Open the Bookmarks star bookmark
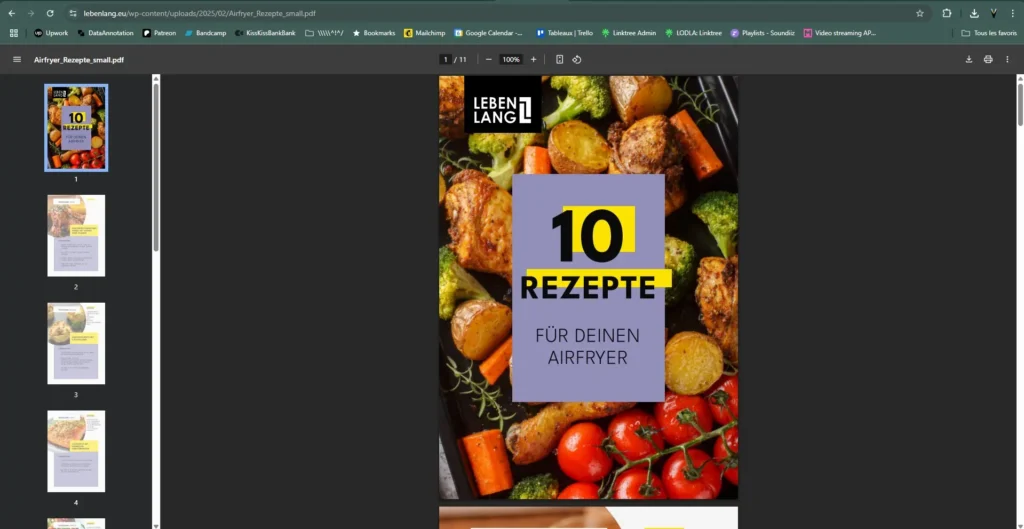Viewport: 1024px width, 529px height. [374, 33]
